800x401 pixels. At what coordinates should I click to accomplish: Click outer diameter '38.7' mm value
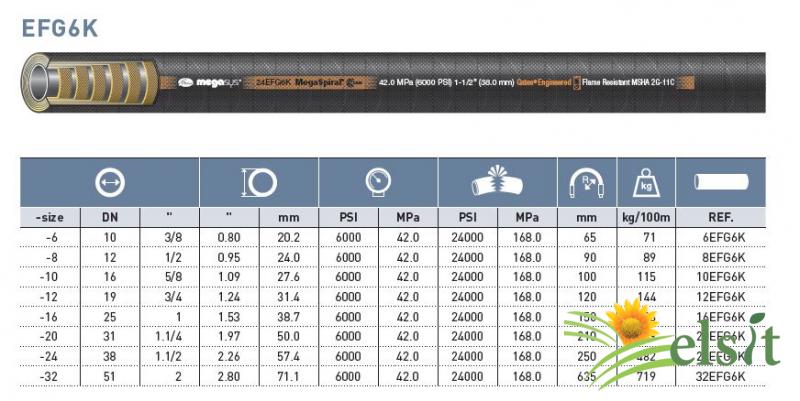289,317
